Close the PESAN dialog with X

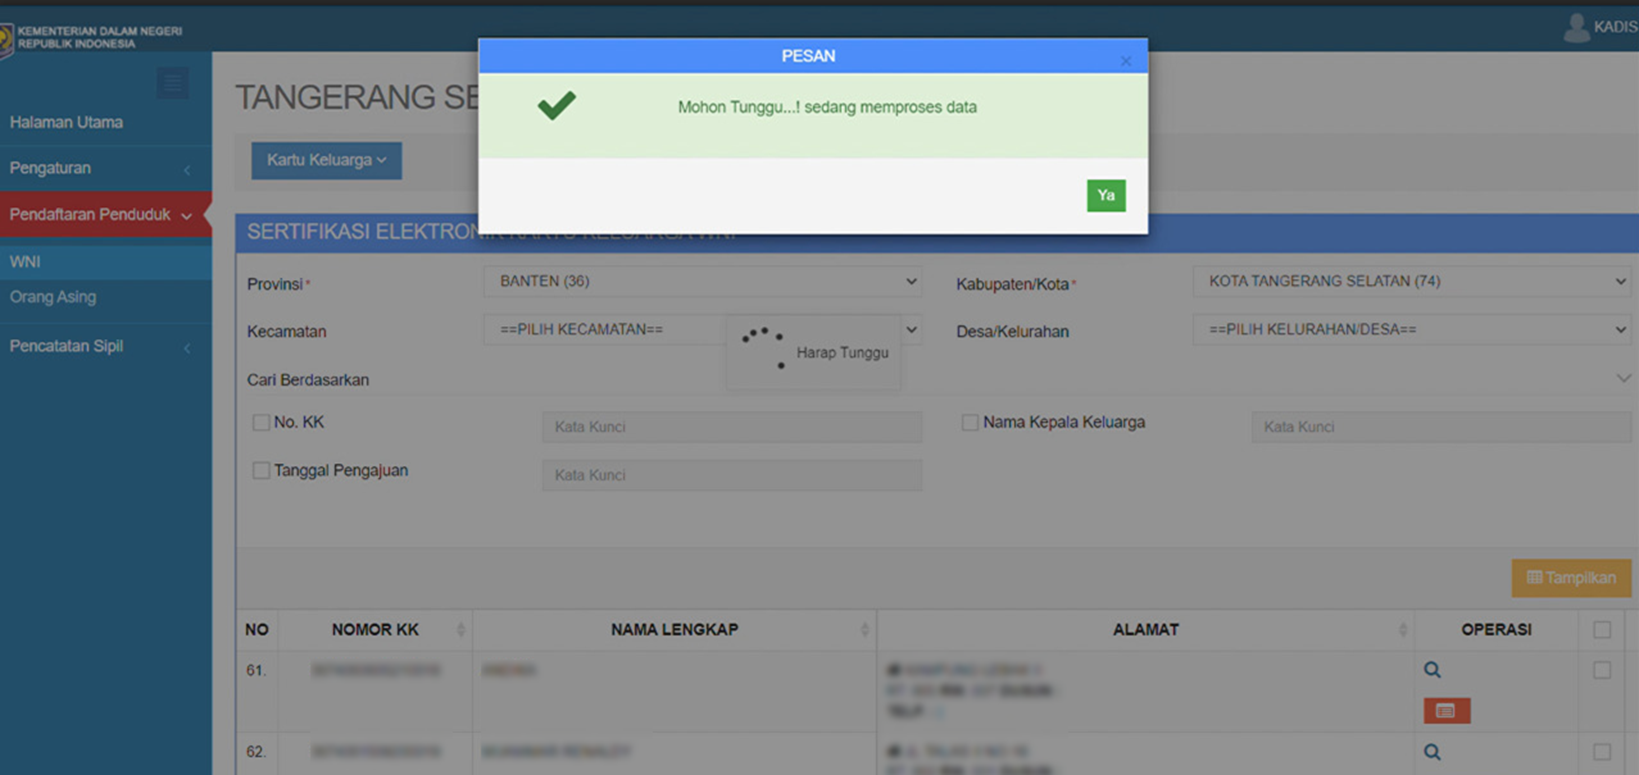click(x=1126, y=61)
